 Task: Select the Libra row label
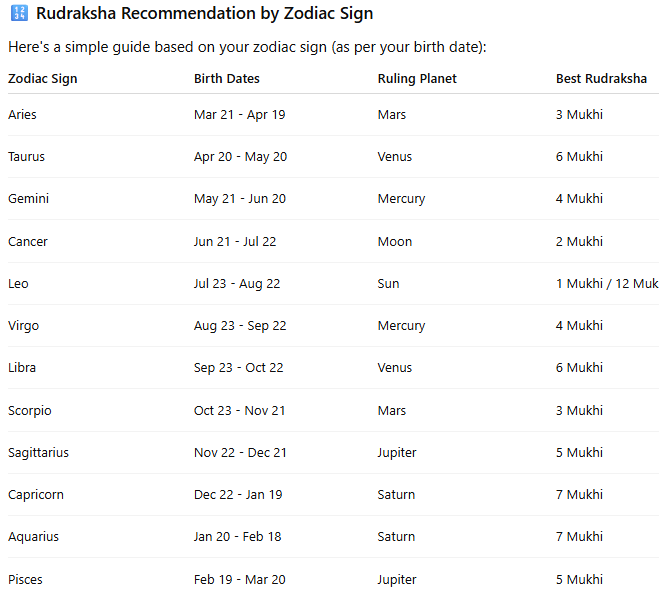point(22,368)
